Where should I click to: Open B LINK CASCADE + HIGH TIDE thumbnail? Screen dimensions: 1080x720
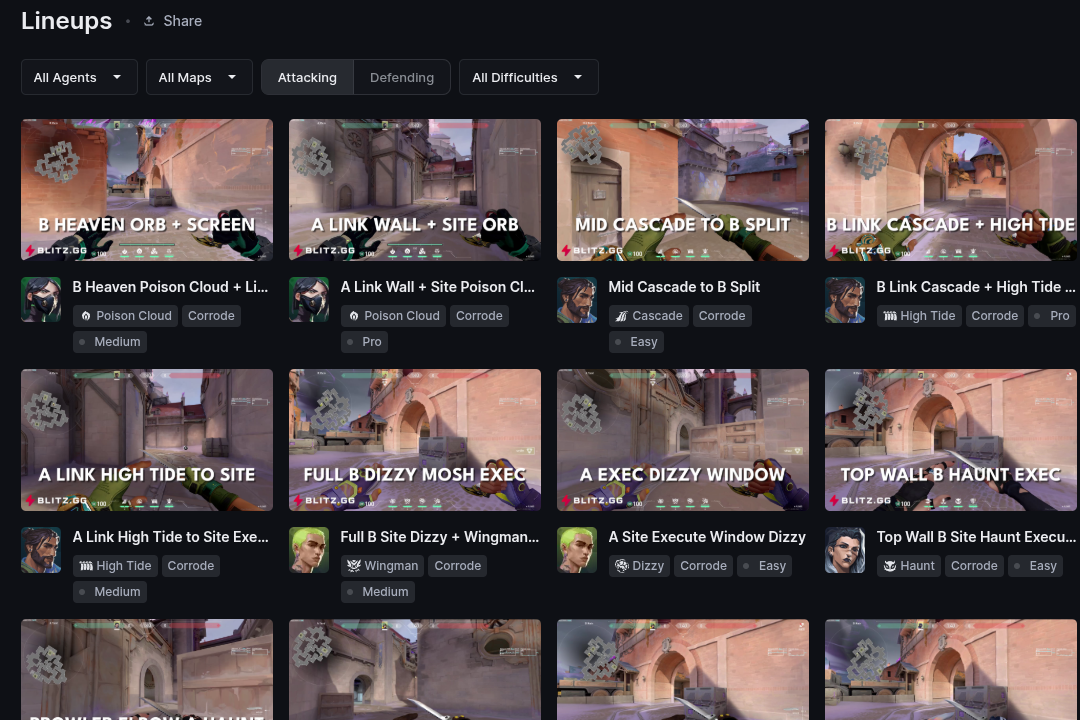[951, 190]
